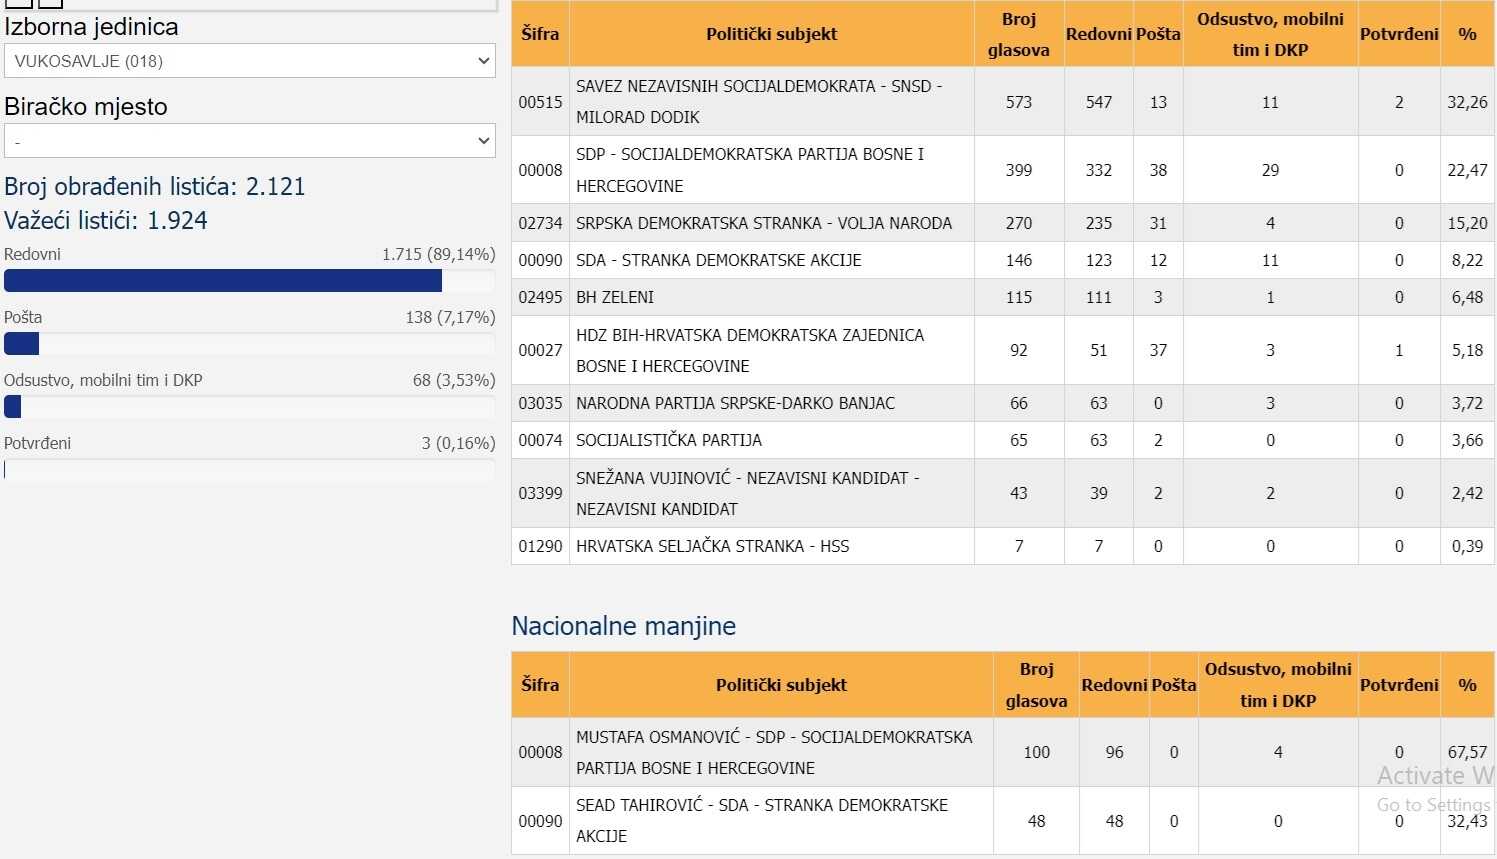Click Broj glasova header in main table
This screenshot has width=1497, height=859.
click(1018, 34)
